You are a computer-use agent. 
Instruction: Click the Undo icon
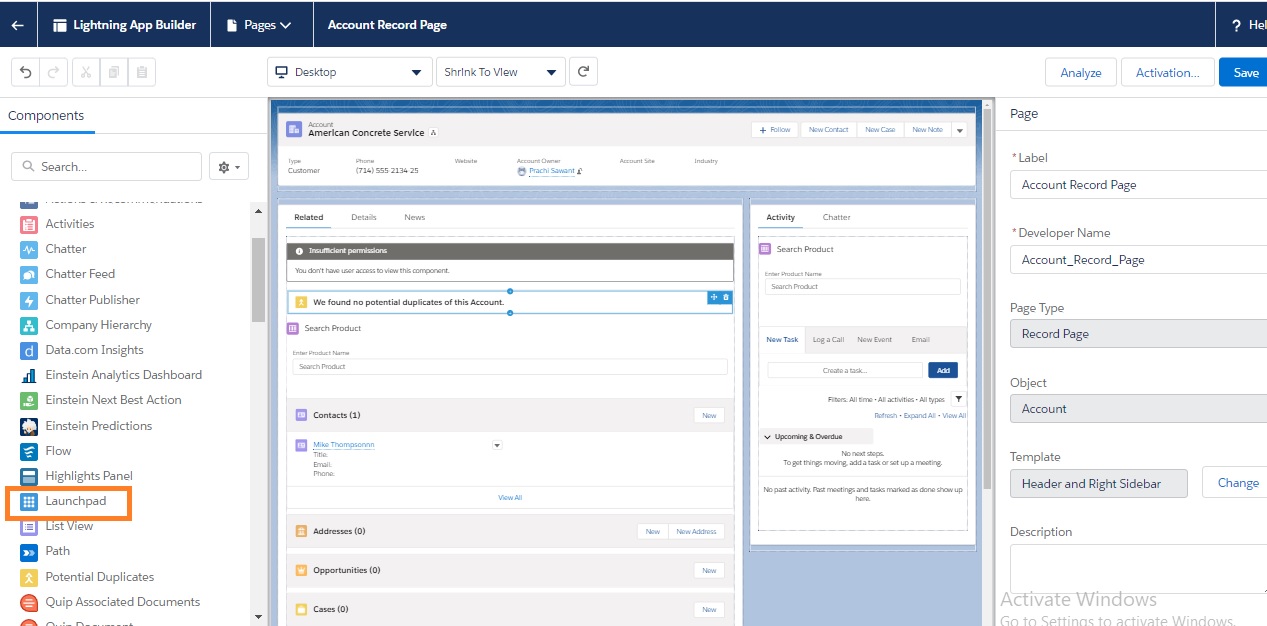(x=26, y=72)
